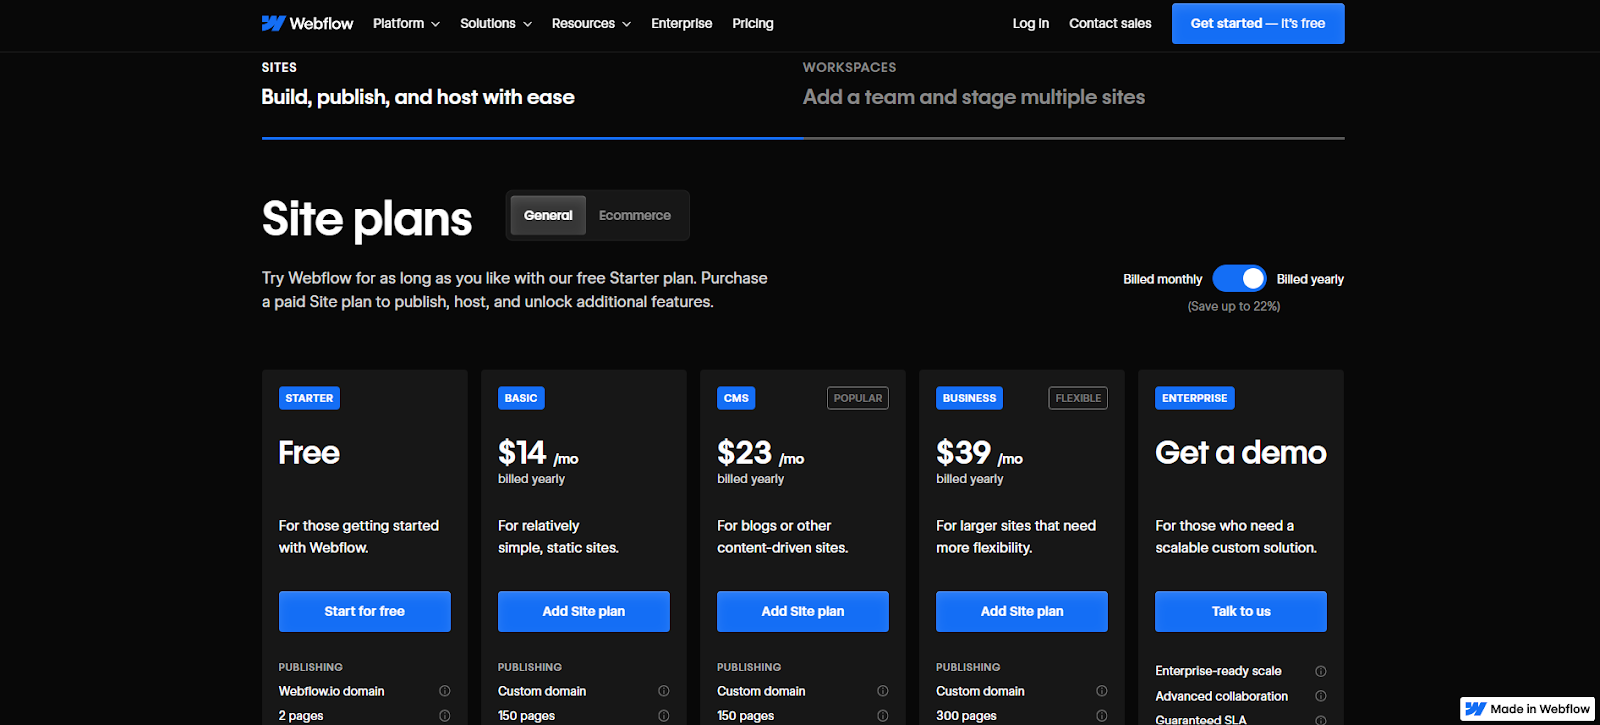Add Site plan for the Basic plan
The height and width of the screenshot is (725, 1600).
(x=584, y=611)
